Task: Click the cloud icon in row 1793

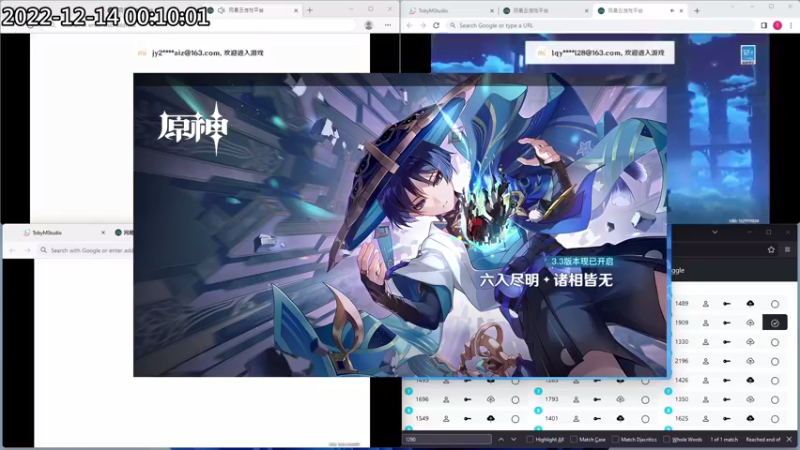Action: [620, 399]
